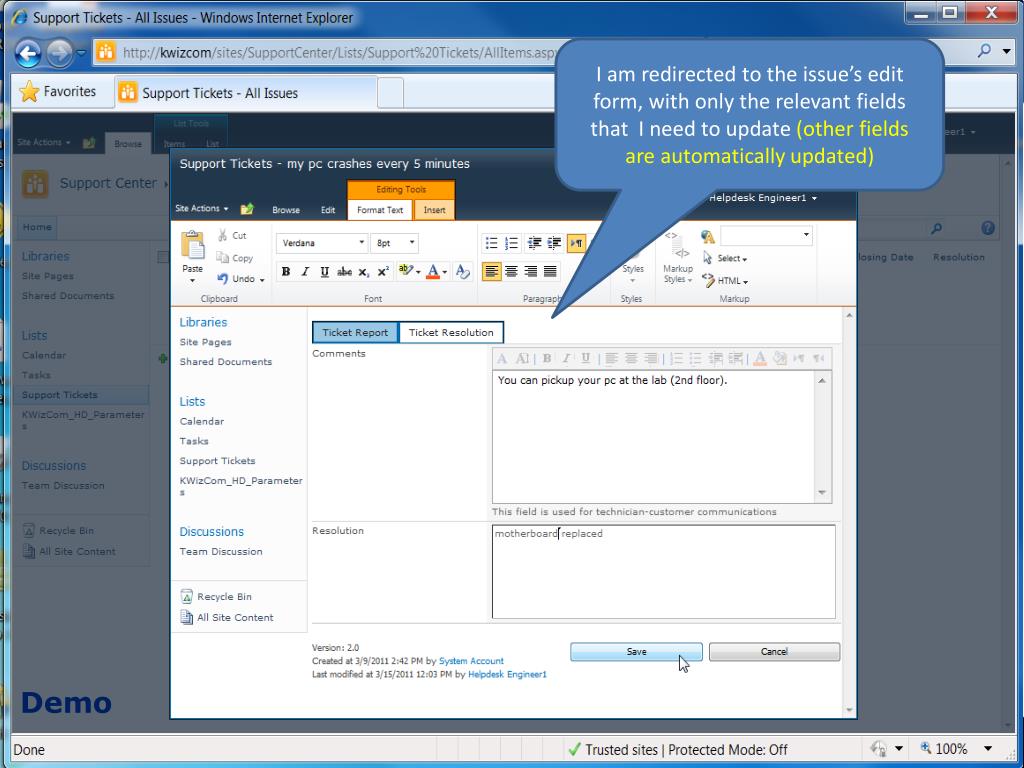This screenshot has width=1024, height=768.
Task: Open the 100% zoom level dropdown in the status bar
Action: coord(987,748)
